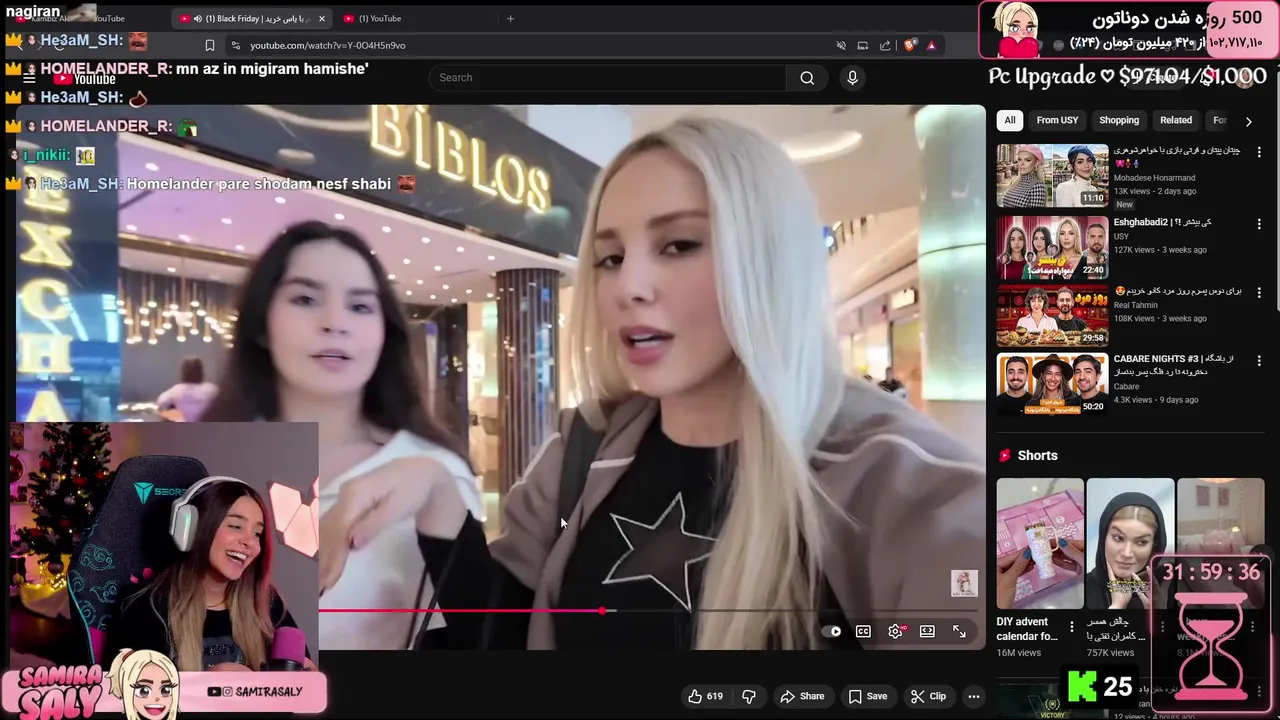Click the Clip button
Viewport: 1280px width, 720px height.
tap(928, 696)
